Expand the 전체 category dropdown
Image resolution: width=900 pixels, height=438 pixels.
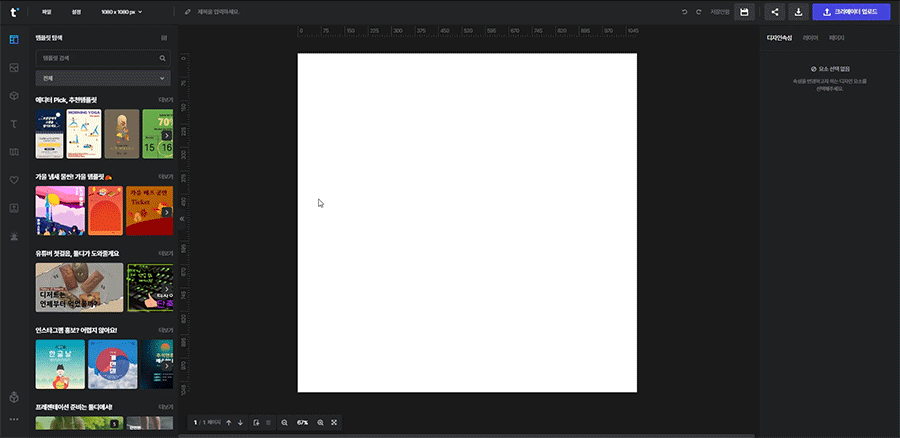[103, 77]
